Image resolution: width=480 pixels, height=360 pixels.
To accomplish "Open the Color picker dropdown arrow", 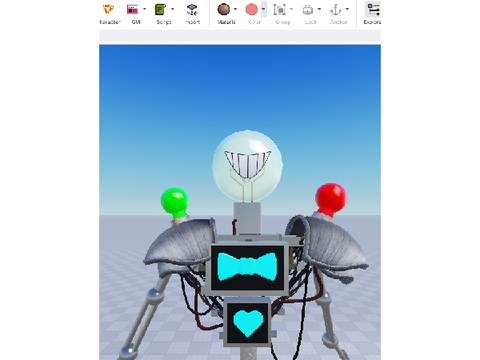I will (263, 9).
